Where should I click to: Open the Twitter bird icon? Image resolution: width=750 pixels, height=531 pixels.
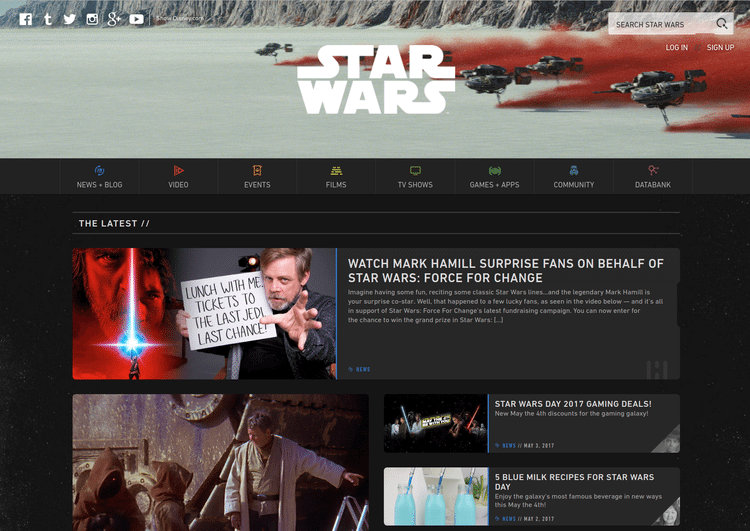tap(70, 19)
